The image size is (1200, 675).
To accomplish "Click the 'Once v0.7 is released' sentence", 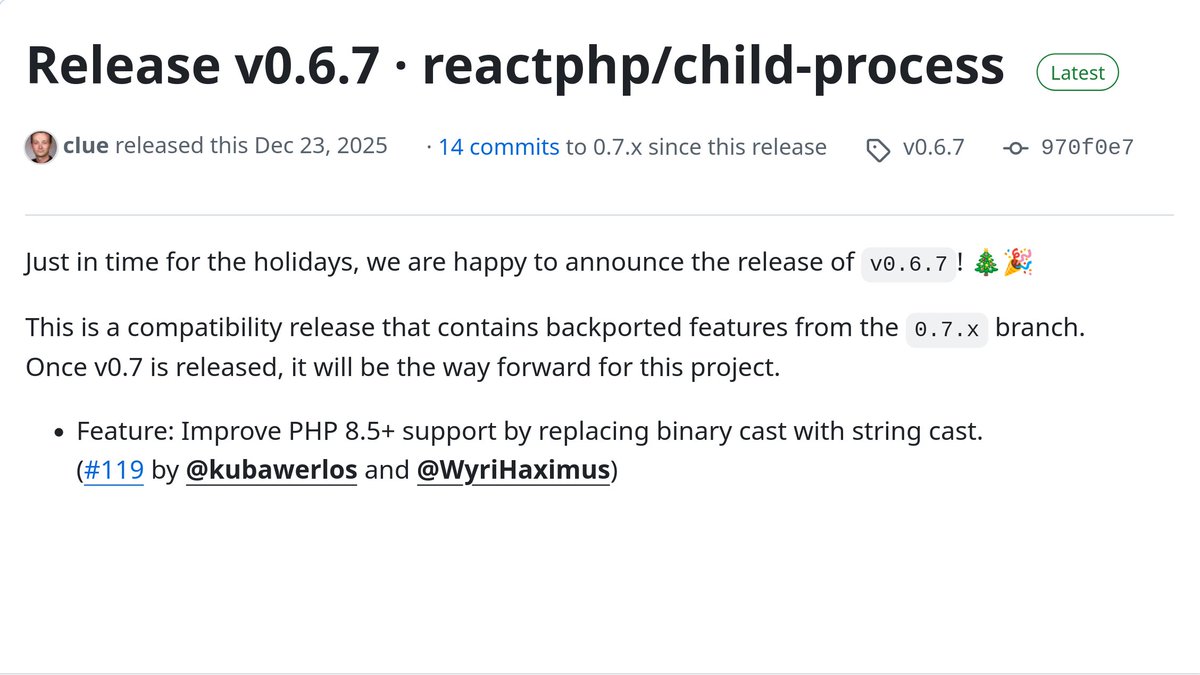I will pos(402,367).
